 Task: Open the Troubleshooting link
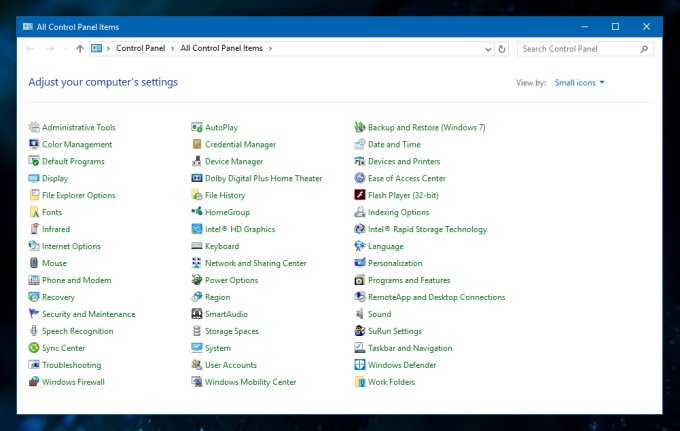click(72, 365)
